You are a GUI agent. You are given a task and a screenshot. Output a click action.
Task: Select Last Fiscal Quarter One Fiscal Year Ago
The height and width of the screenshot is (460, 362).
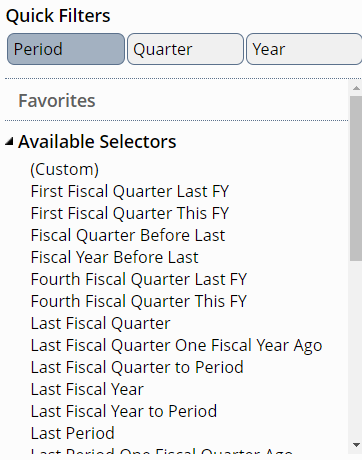tap(177, 345)
